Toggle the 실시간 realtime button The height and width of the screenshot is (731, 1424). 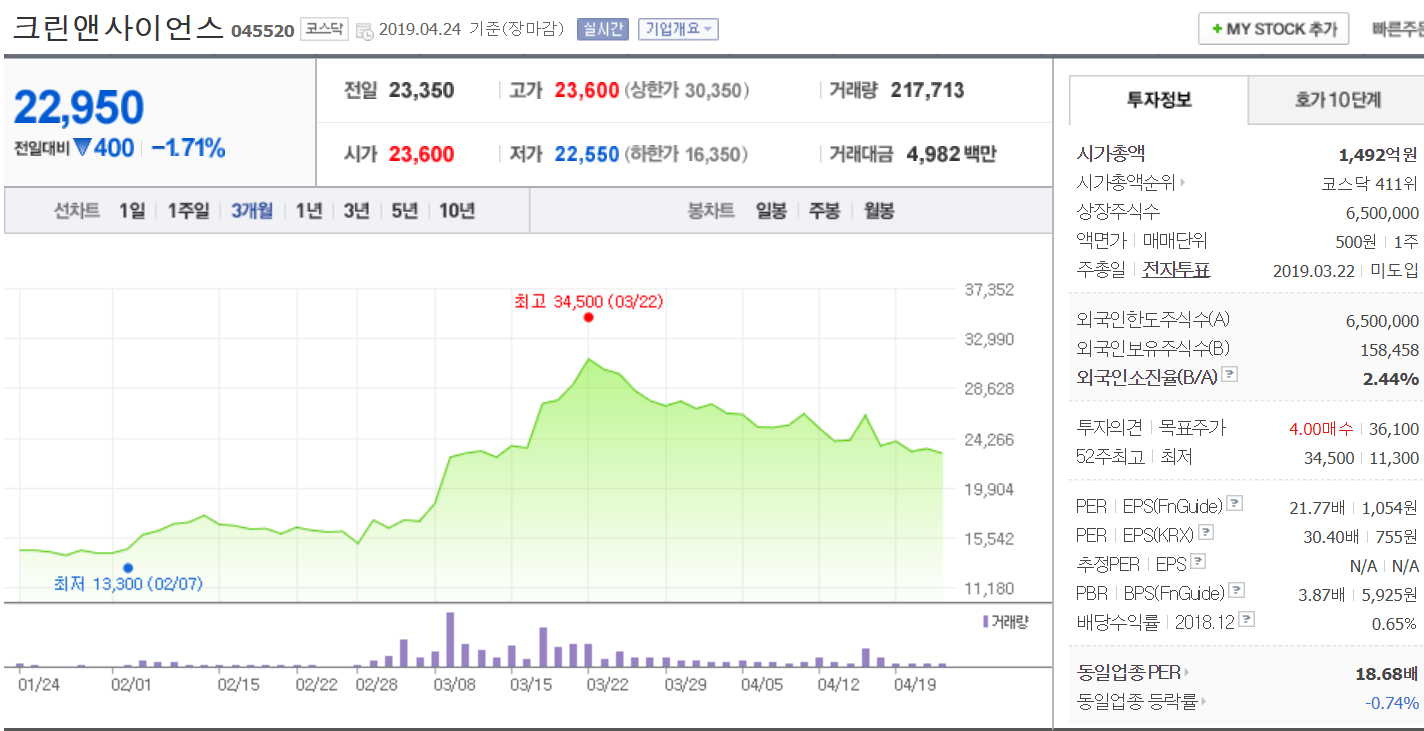pyautogui.click(x=603, y=29)
